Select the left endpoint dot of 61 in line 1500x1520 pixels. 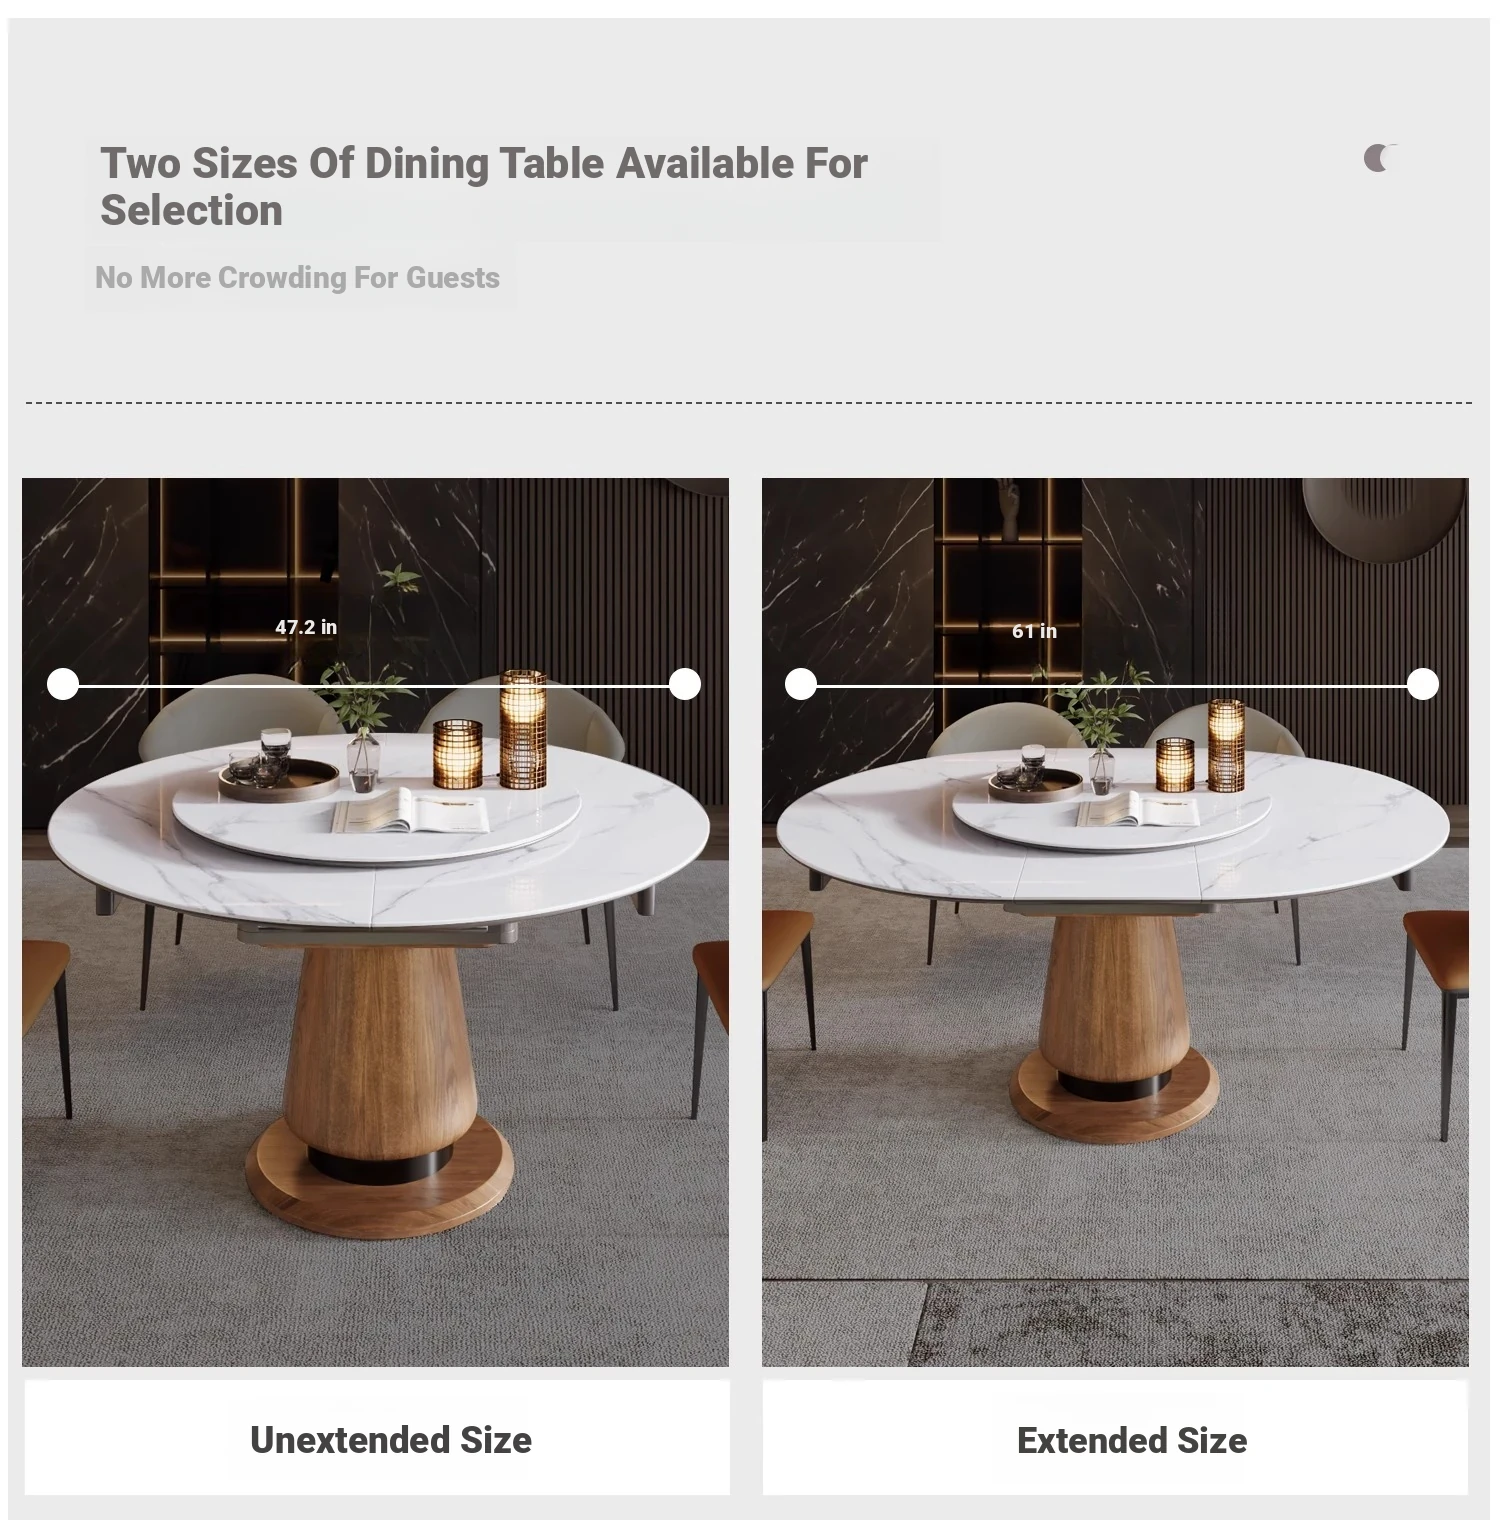coord(801,685)
